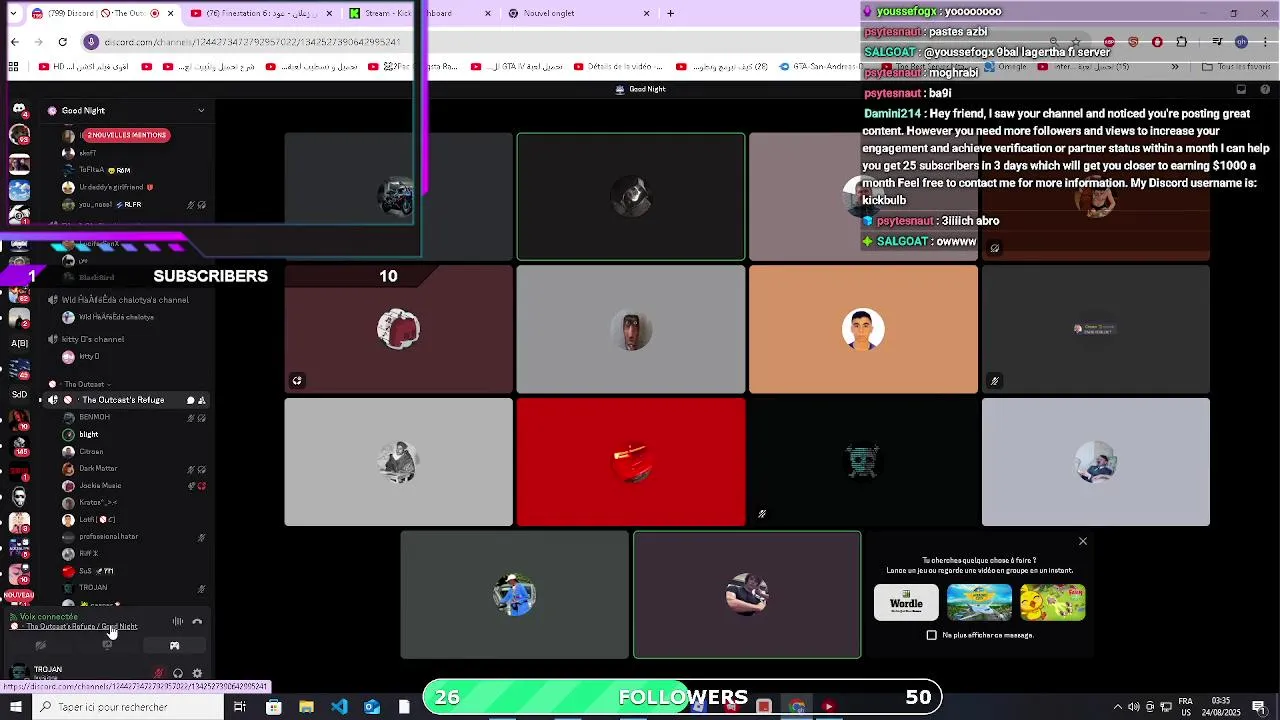Open Windows Start menu
Viewport: 1280px width, 720px height.
(15, 707)
